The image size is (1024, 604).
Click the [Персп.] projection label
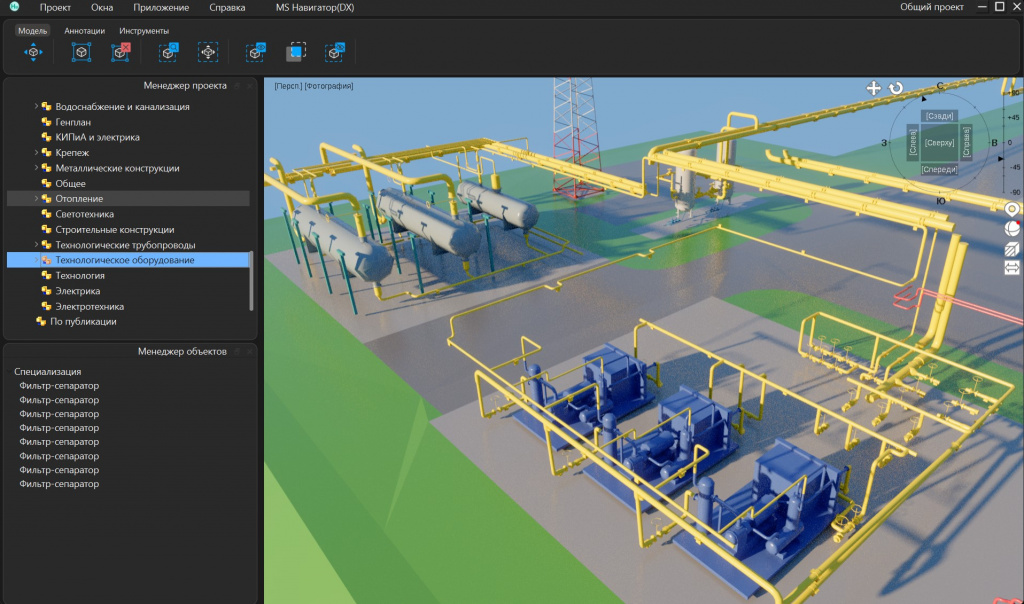tap(288, 86)
